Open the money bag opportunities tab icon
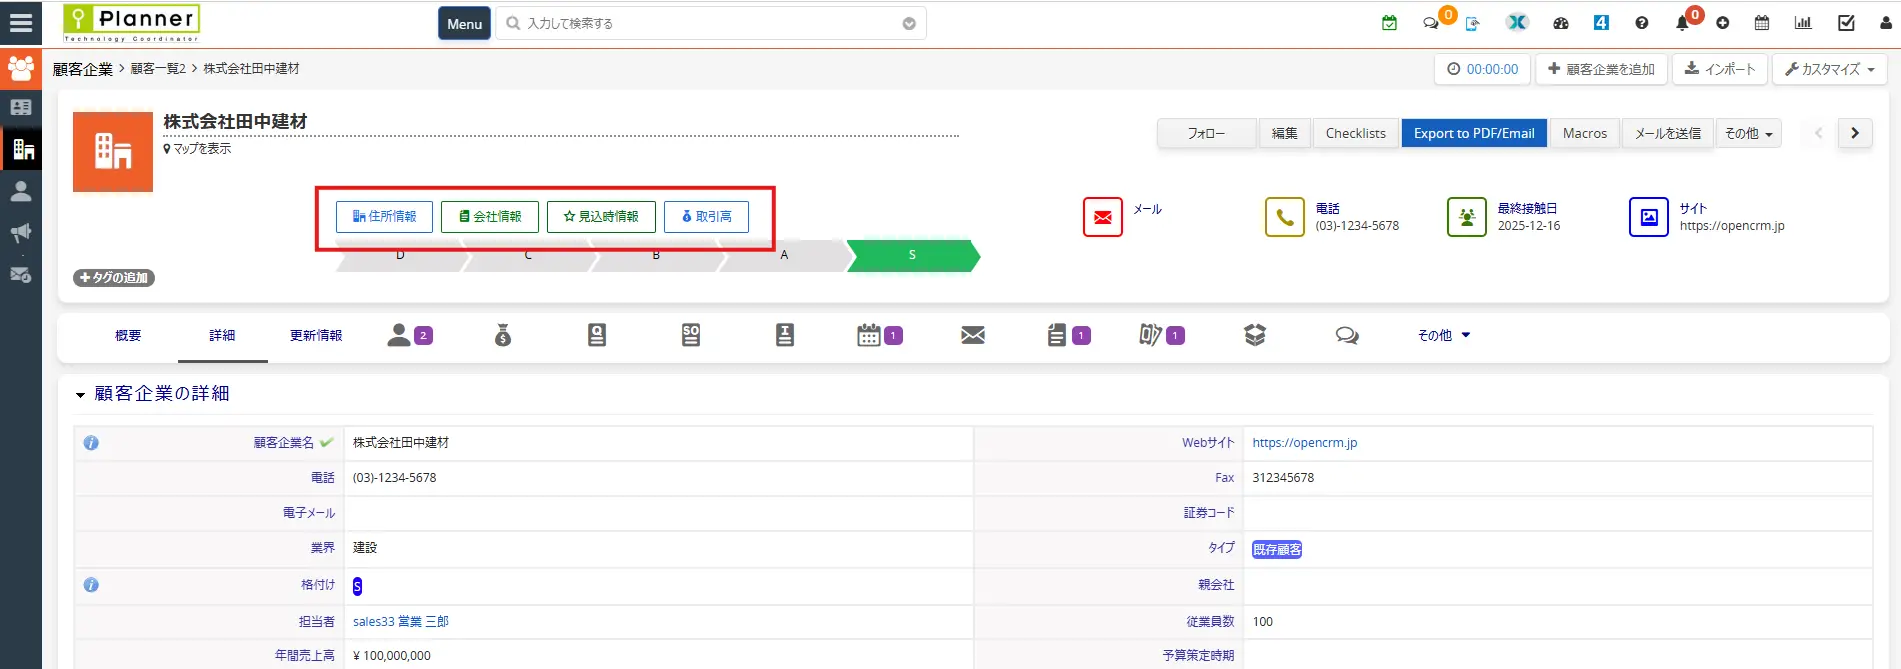Viewport: 1901px width, 669px height. point(503,335)
